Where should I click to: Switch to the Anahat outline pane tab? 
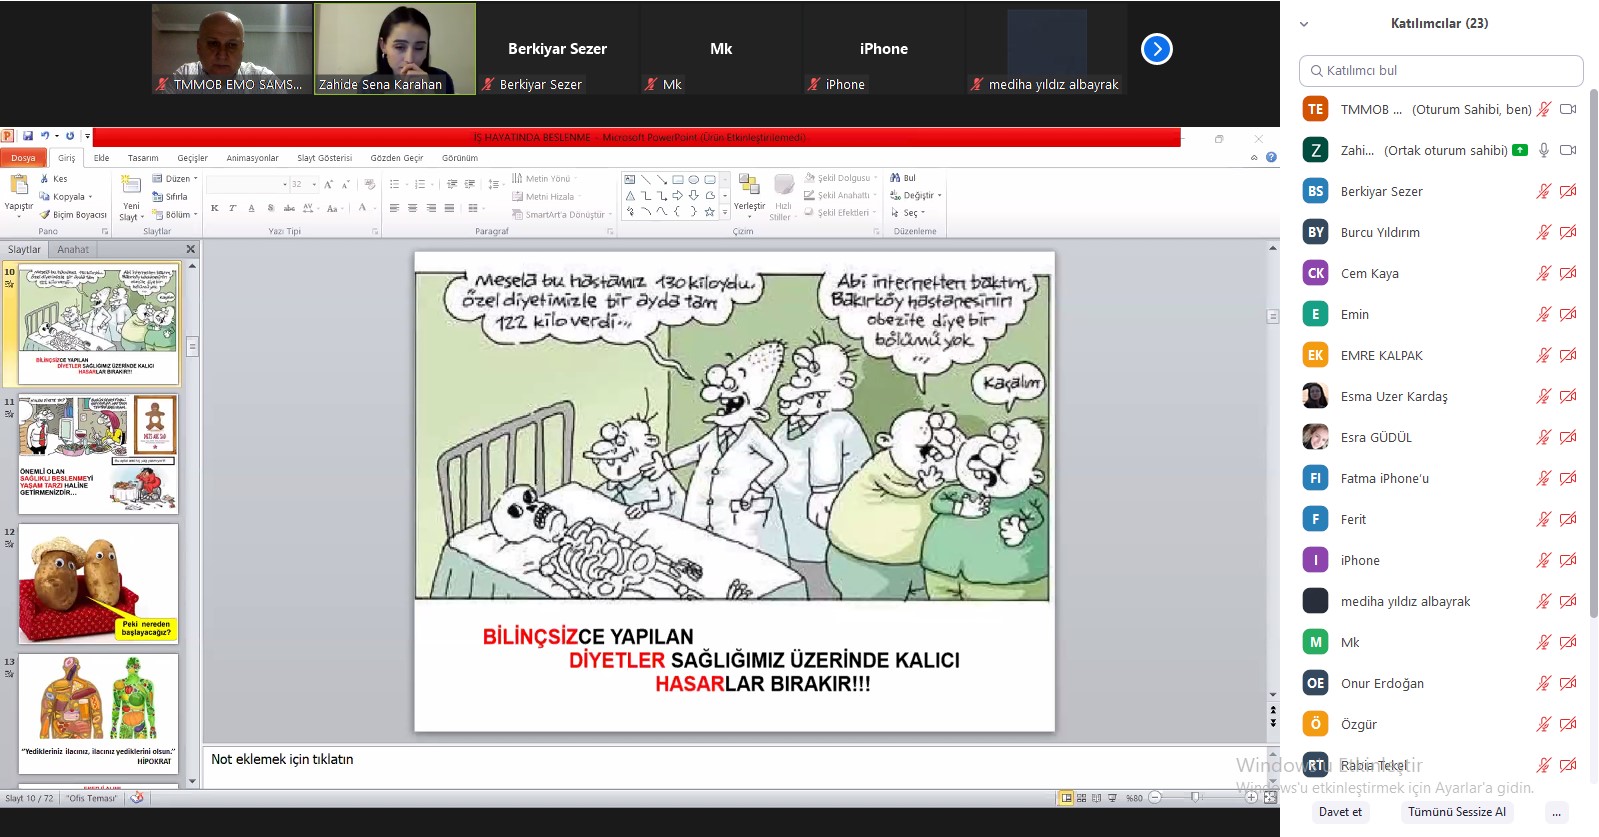tap(73, 249)
